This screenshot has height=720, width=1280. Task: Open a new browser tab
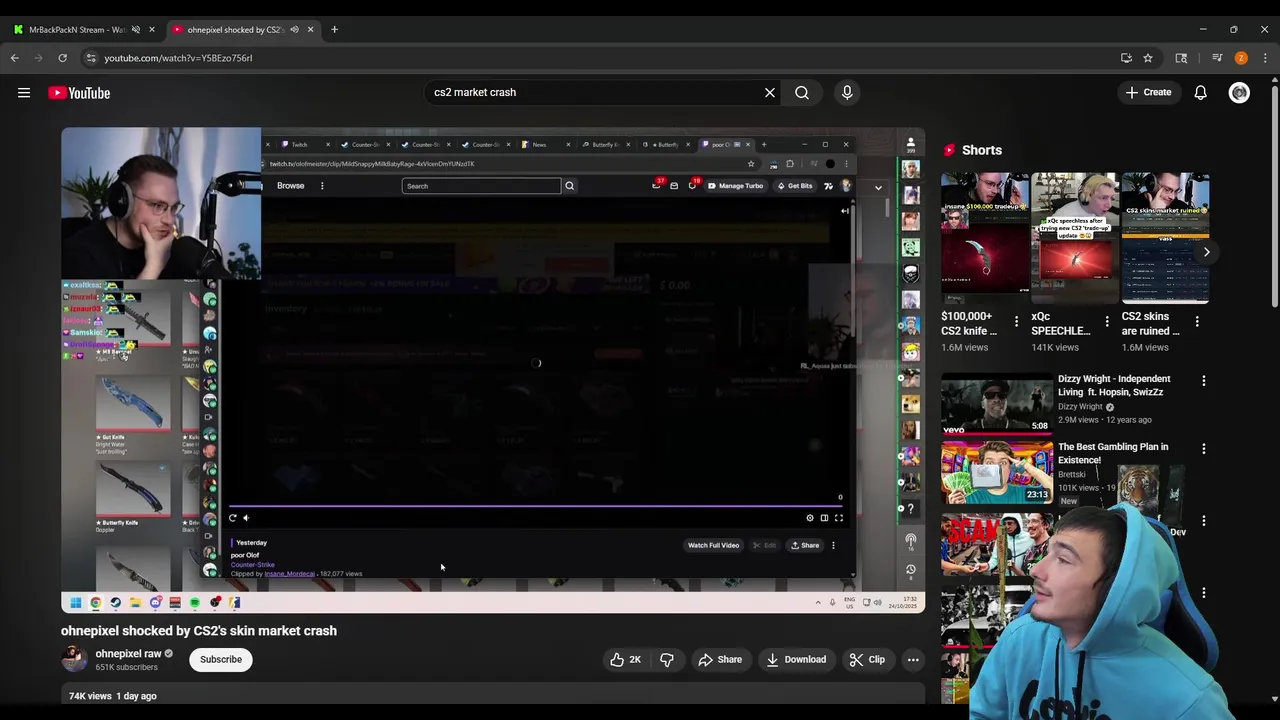pyautogui.click(x=334, y=30)
